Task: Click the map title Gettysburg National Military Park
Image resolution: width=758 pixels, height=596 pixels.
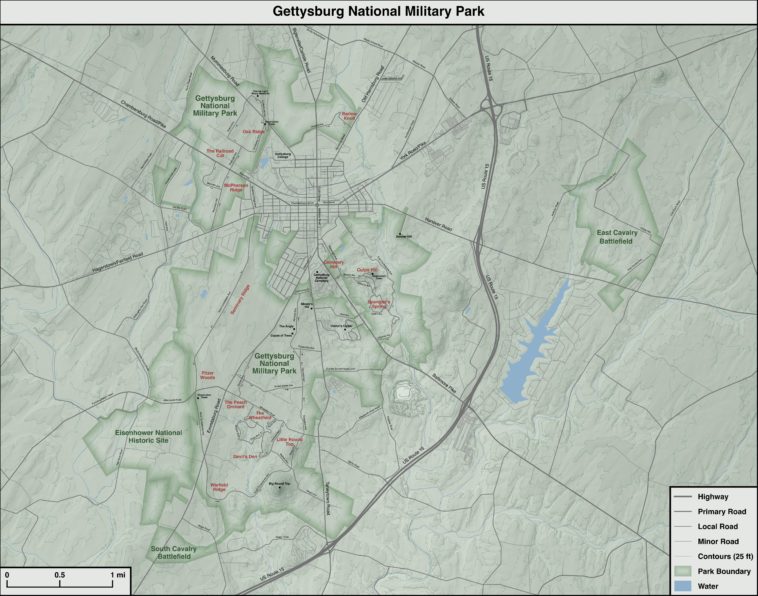Action: pyautogui.click(x=378, y=12)
